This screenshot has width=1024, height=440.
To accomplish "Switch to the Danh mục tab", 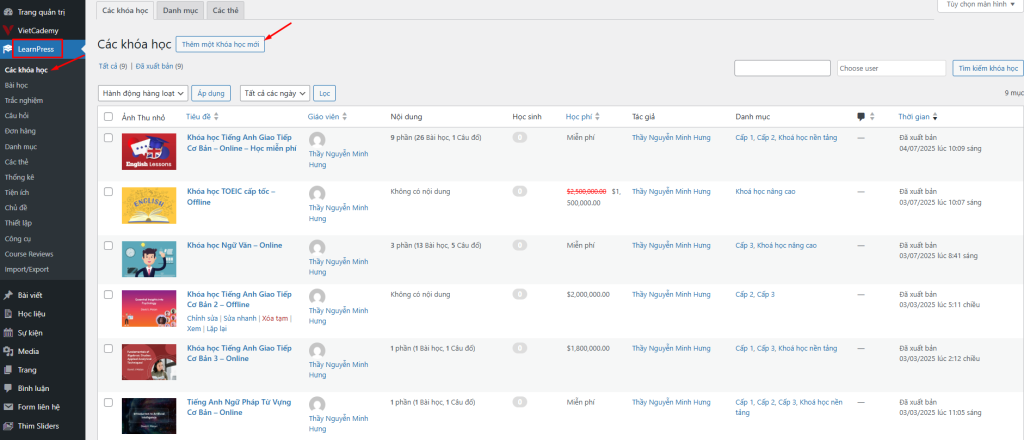I will 180,10.
